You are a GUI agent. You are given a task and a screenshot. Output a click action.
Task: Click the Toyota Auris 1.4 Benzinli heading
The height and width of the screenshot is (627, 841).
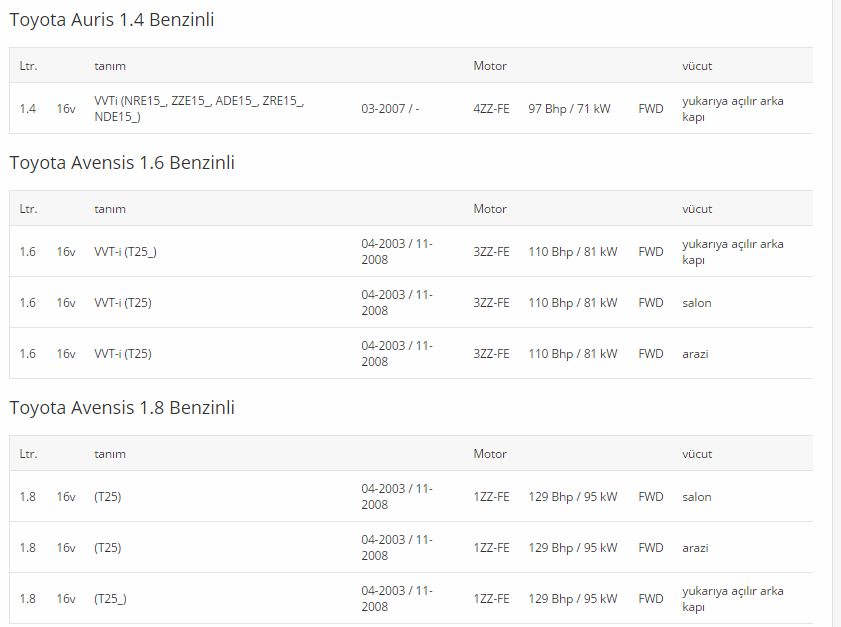pyautogui.click(x=112, y=20)
